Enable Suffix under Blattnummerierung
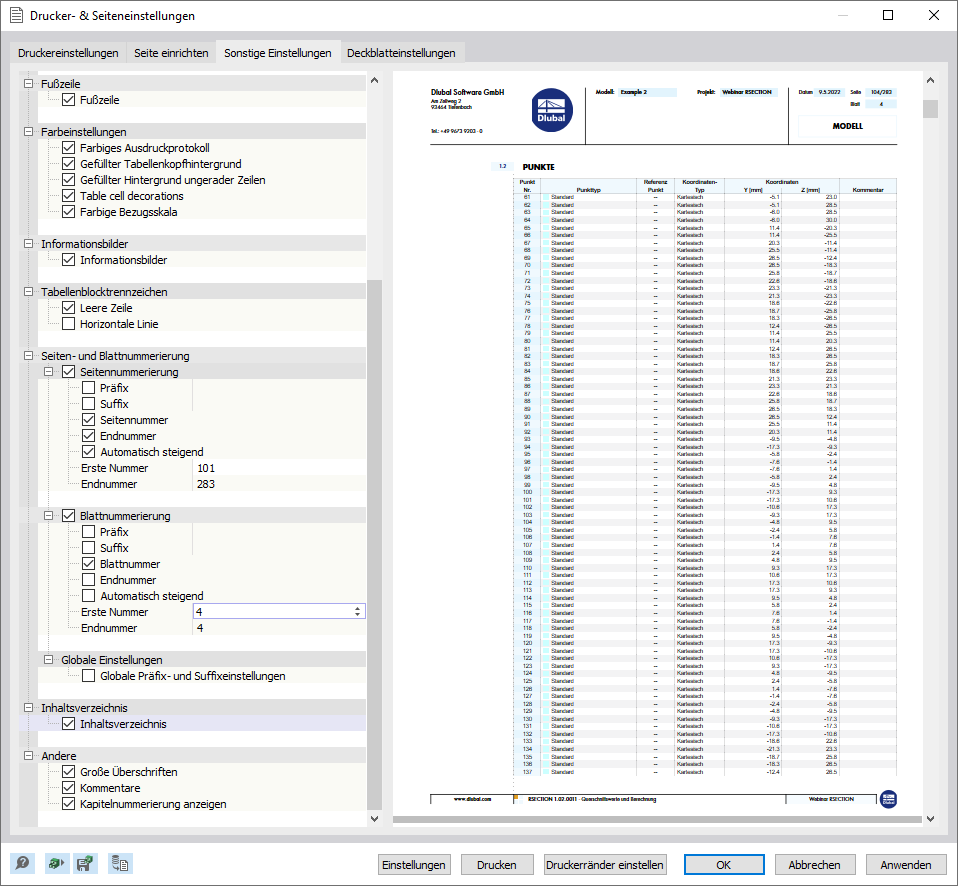 tap(89, 547)
